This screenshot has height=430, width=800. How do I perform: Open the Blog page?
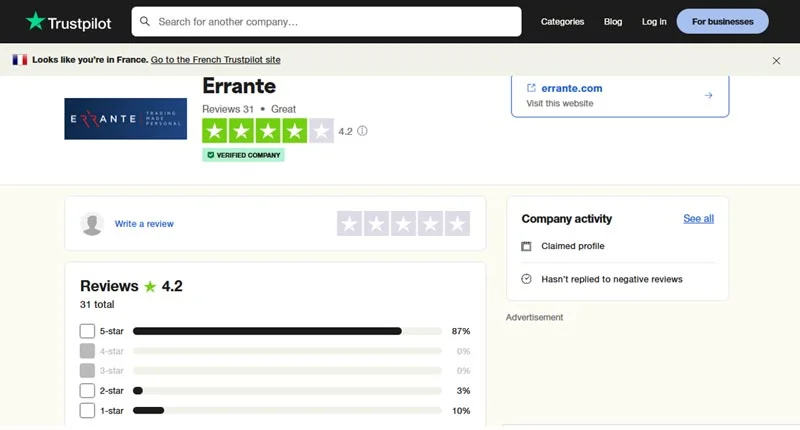pos(613,21)
